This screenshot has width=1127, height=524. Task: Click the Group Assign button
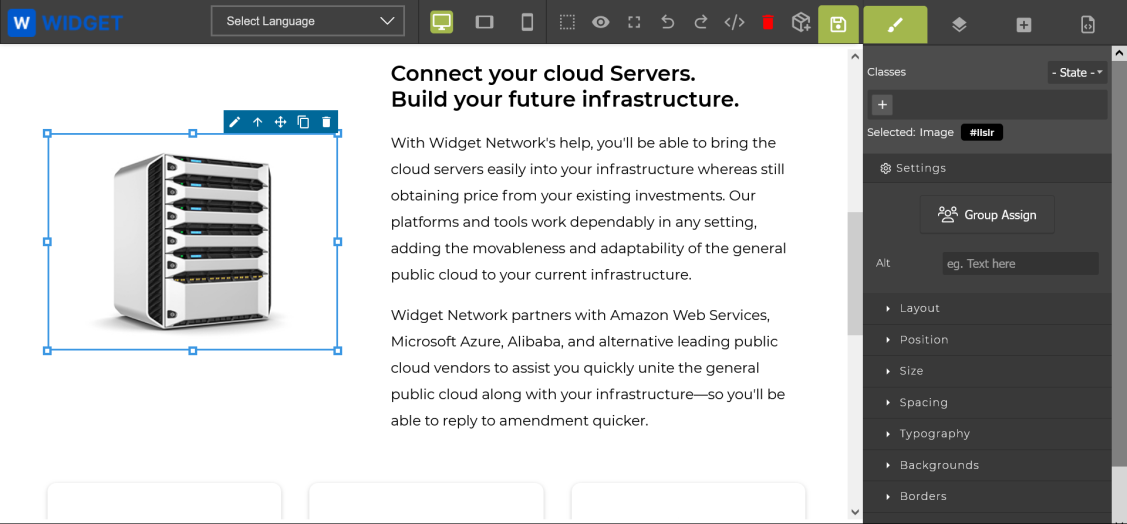tap(987, 215)
